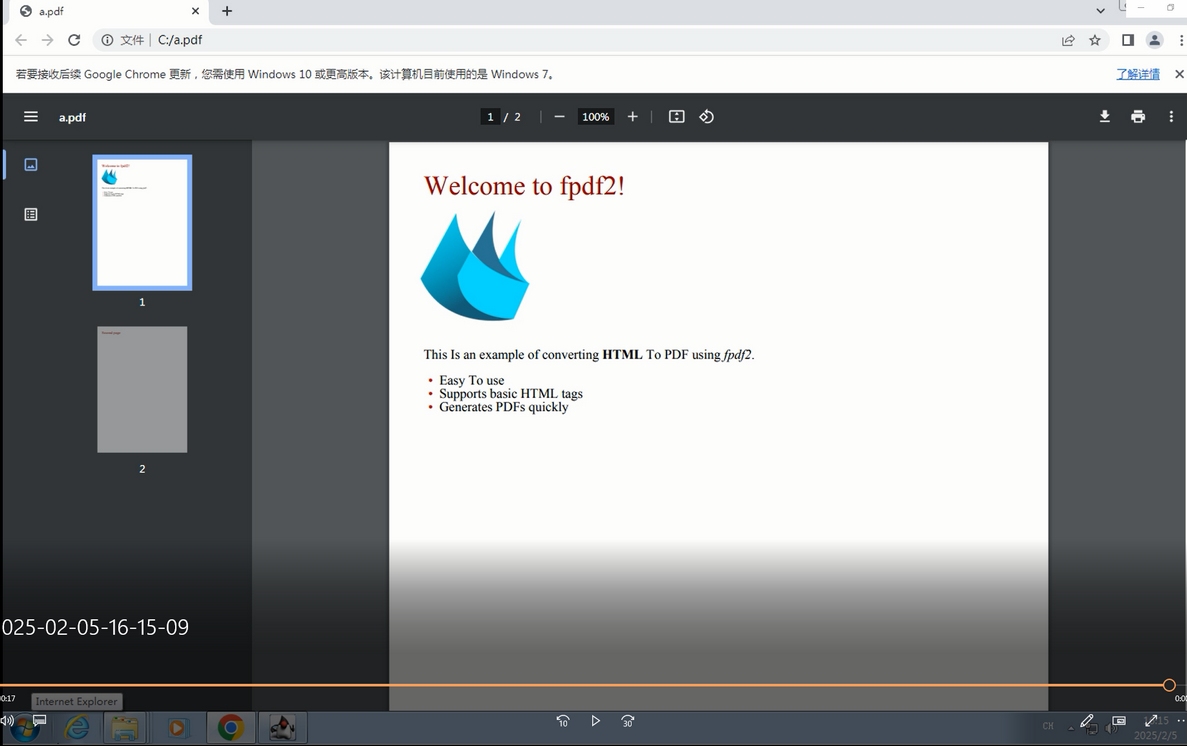This screenshot has width=1187, height=746.
Task: Click the 'Easy To use' bullet text
Action: [x=472, y=380]
